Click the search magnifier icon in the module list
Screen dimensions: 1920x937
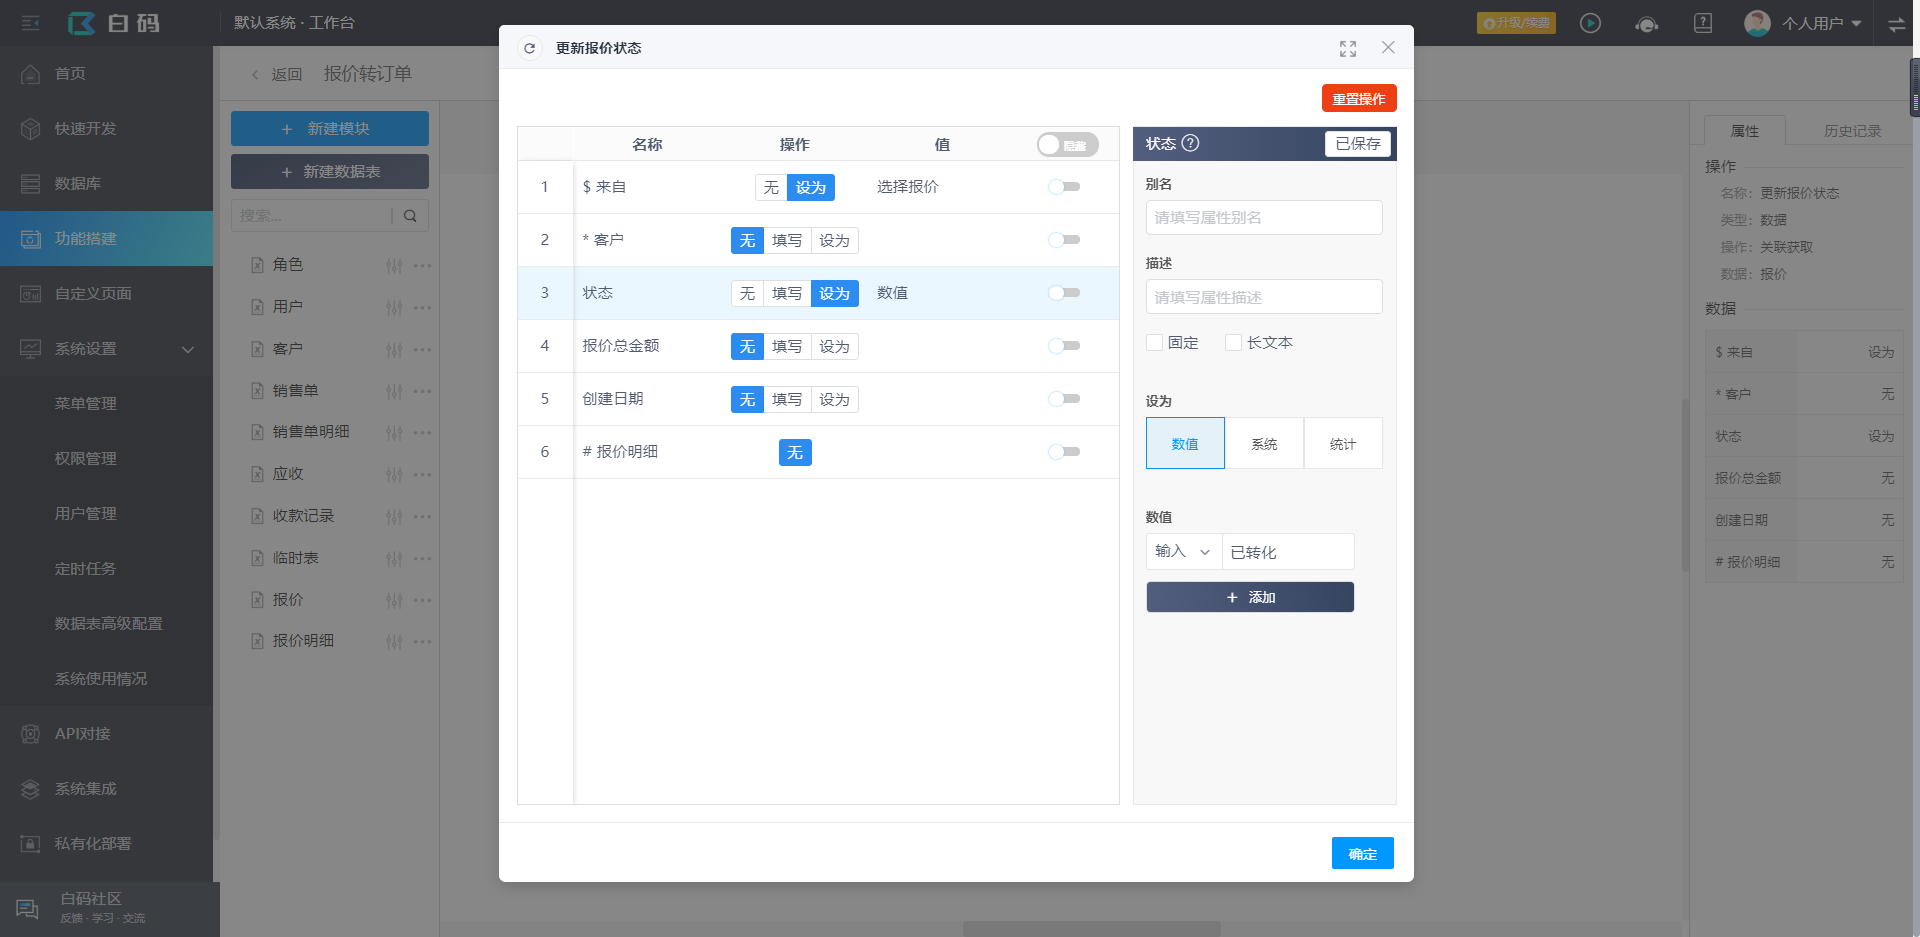coord(410,215)
